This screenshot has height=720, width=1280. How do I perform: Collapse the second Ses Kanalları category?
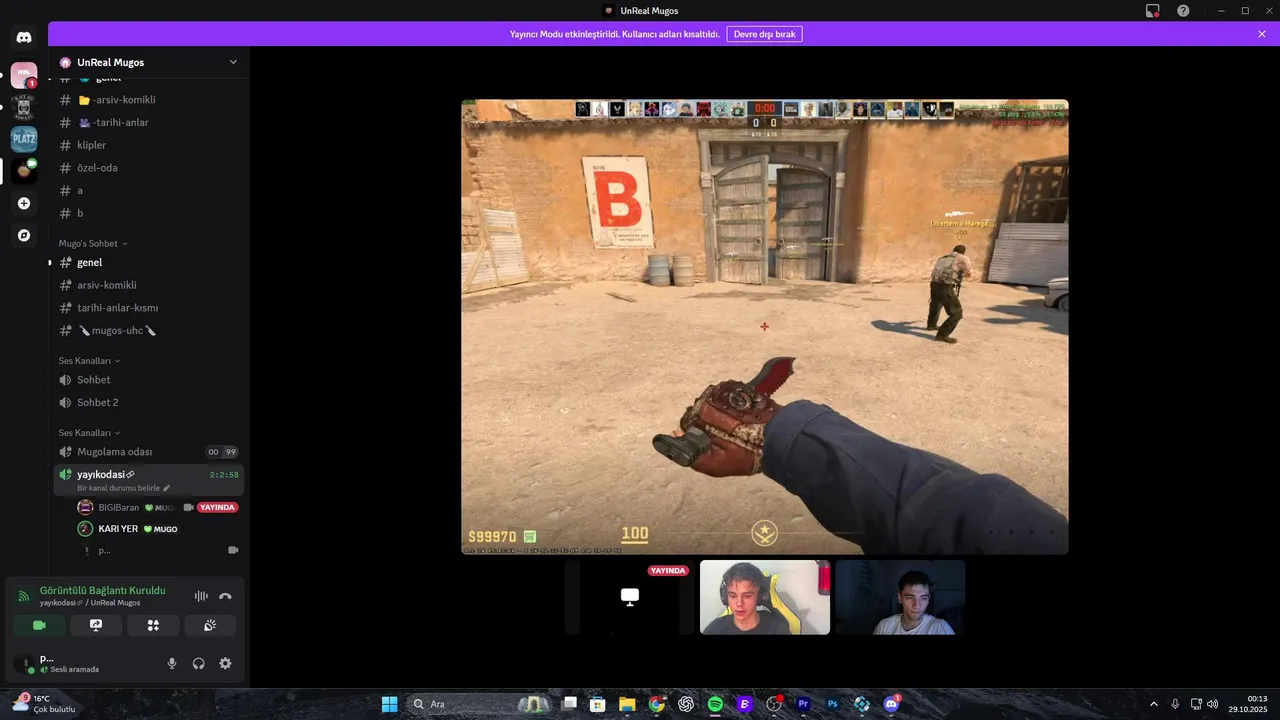(89, 433)
